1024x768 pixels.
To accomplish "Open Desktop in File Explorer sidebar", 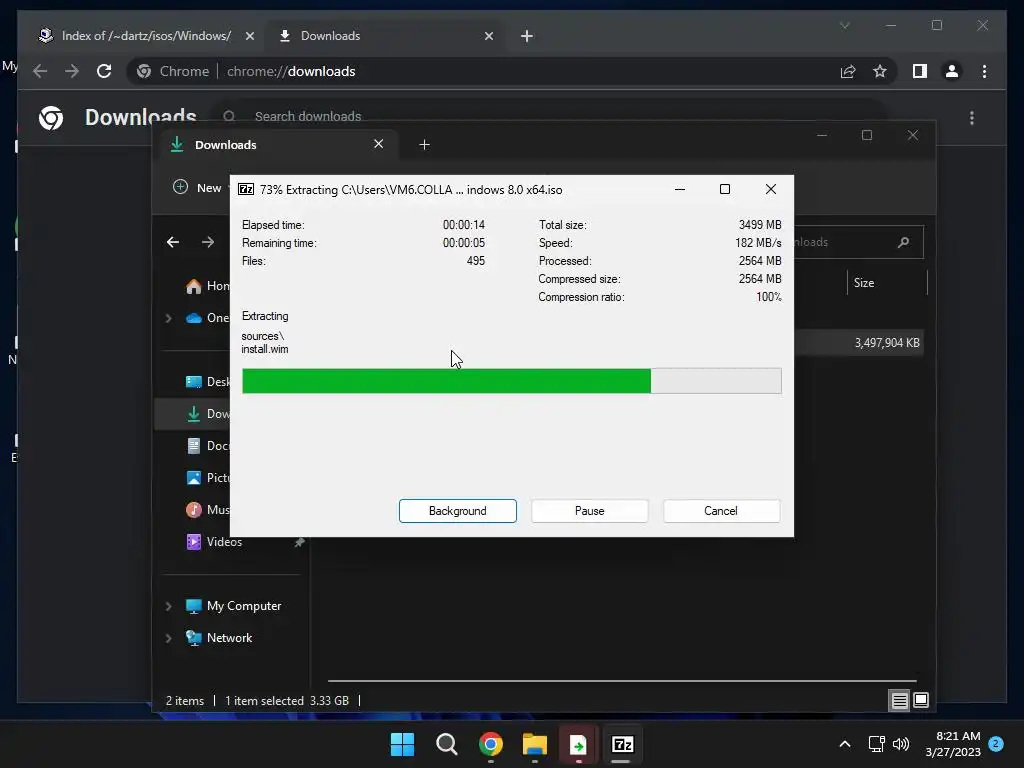I will [x=208, y=382].
